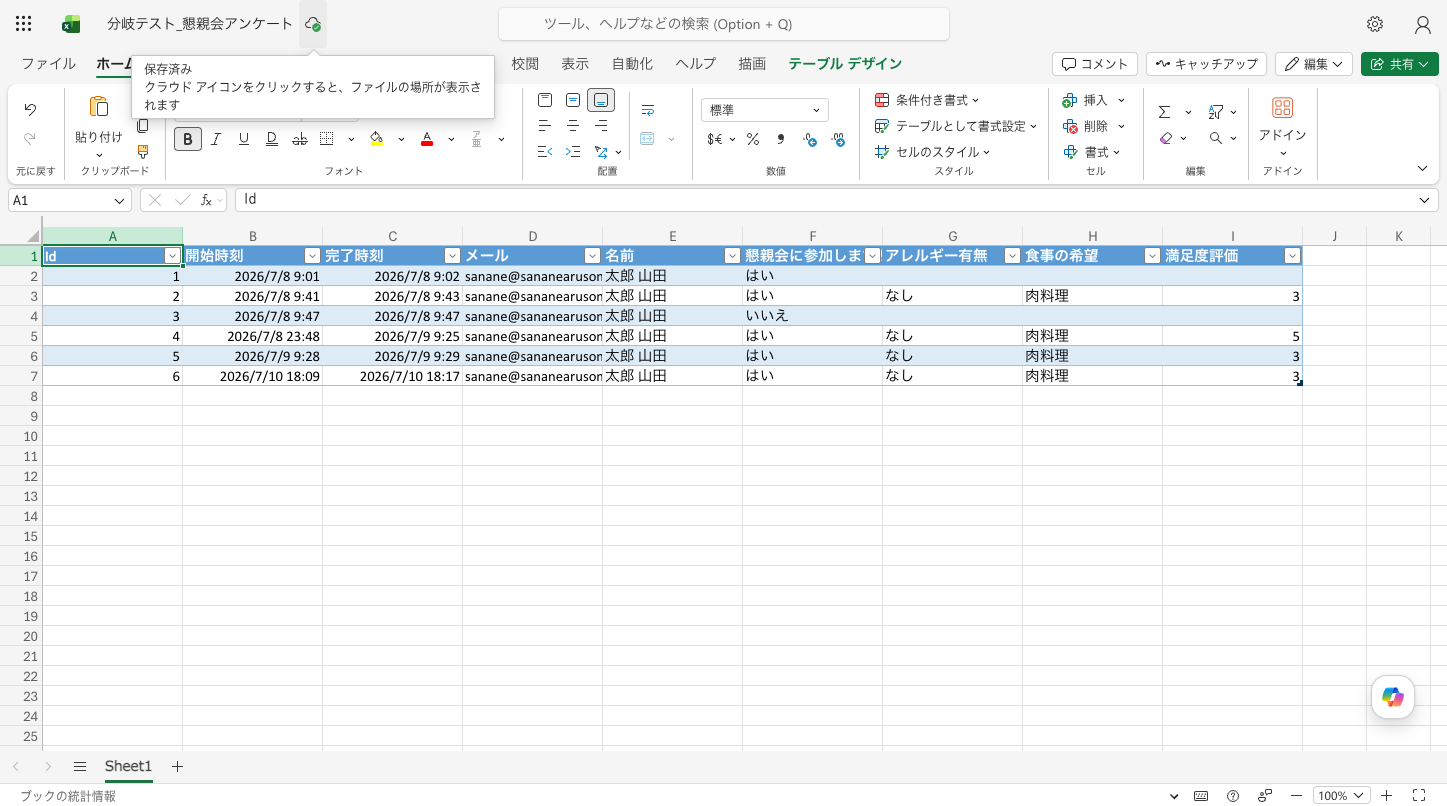This screenshot has height=806, width=1447.
Task: Click Center horizontally icon
Action: point(573,126)
